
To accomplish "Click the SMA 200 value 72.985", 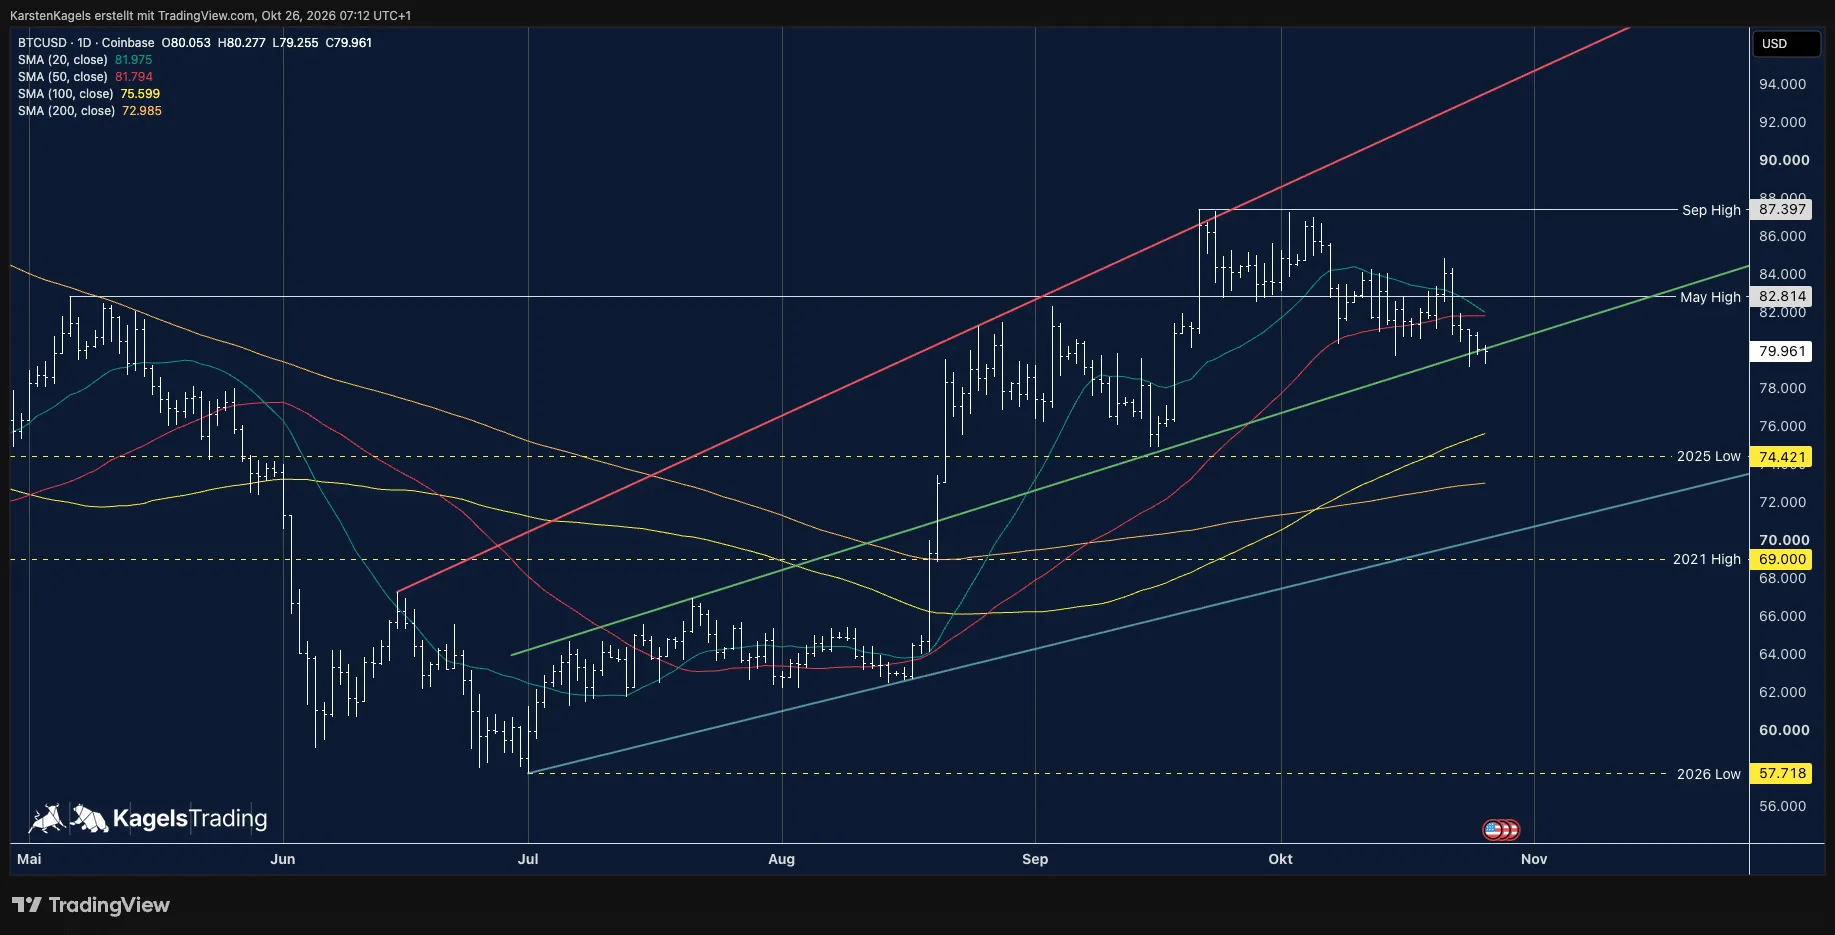I will [142, 111].
